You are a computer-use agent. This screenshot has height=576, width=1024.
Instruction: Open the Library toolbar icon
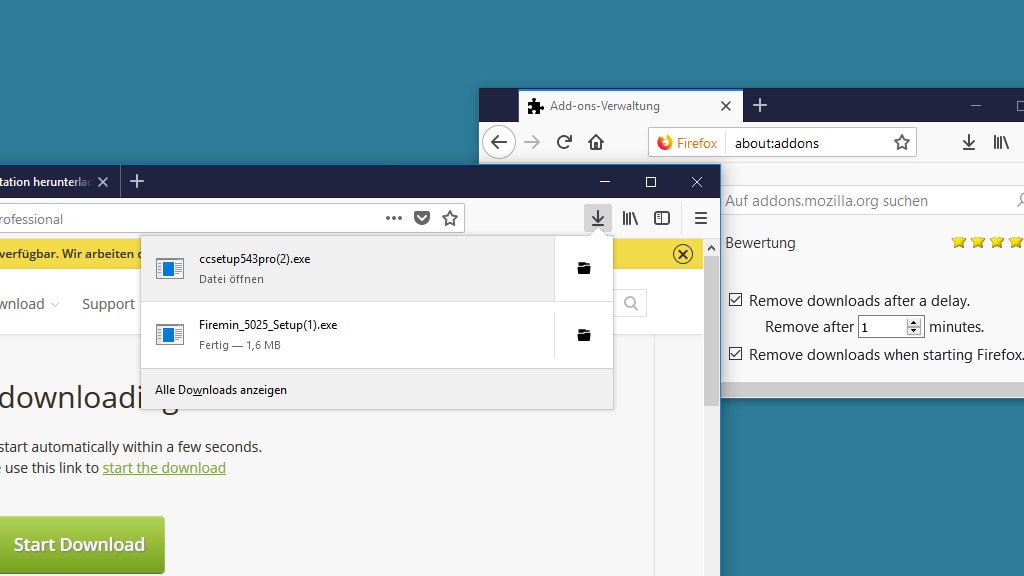(x=630, y=218)
